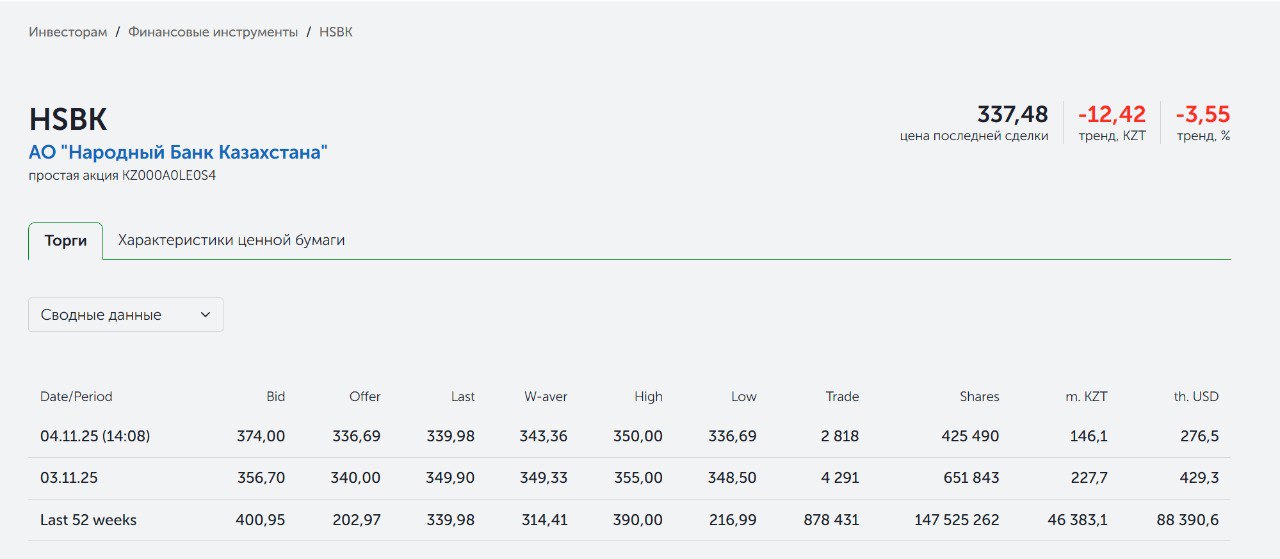Select the 03.11.25 table row
The width and height of the screenshot is (1280, 559).
point(69,478)
